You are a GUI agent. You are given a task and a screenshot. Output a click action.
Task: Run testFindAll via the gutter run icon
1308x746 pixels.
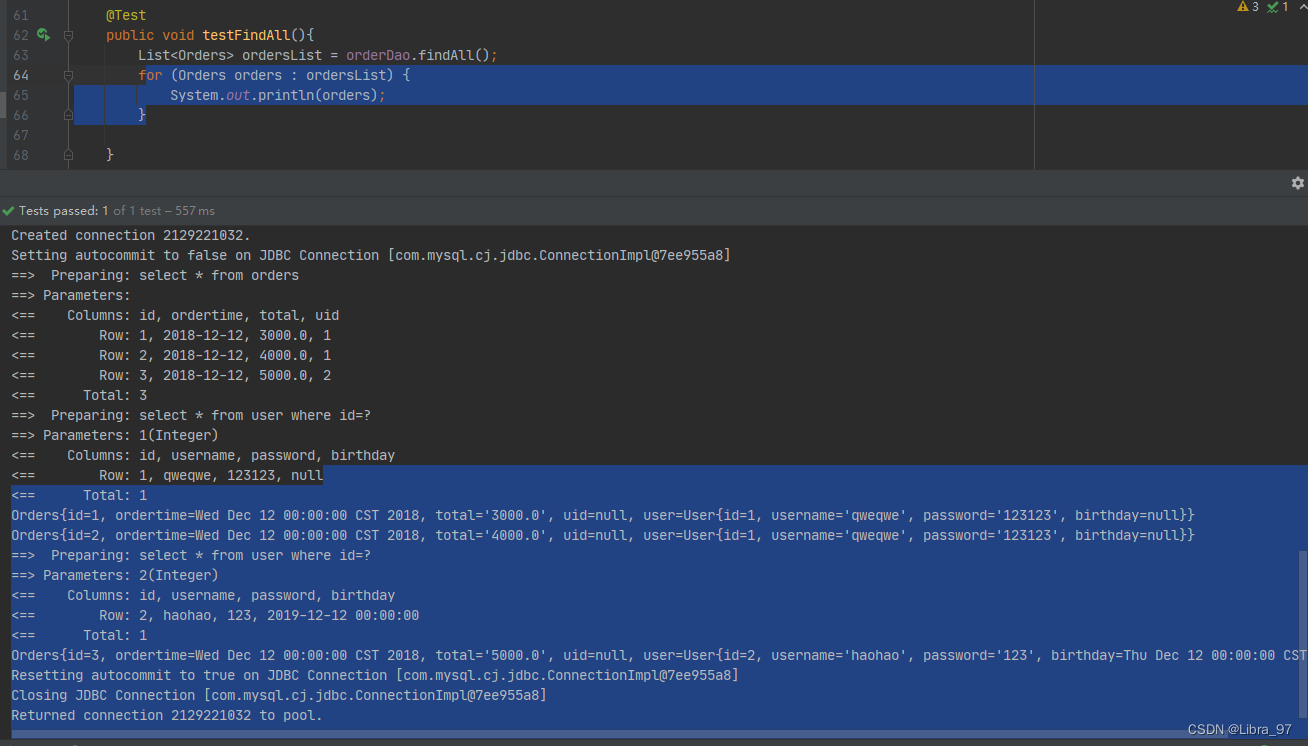[43, 35]
